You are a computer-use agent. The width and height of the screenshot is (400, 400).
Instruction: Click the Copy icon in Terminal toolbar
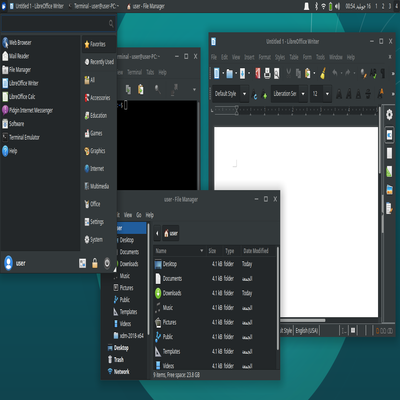(128, 89)
